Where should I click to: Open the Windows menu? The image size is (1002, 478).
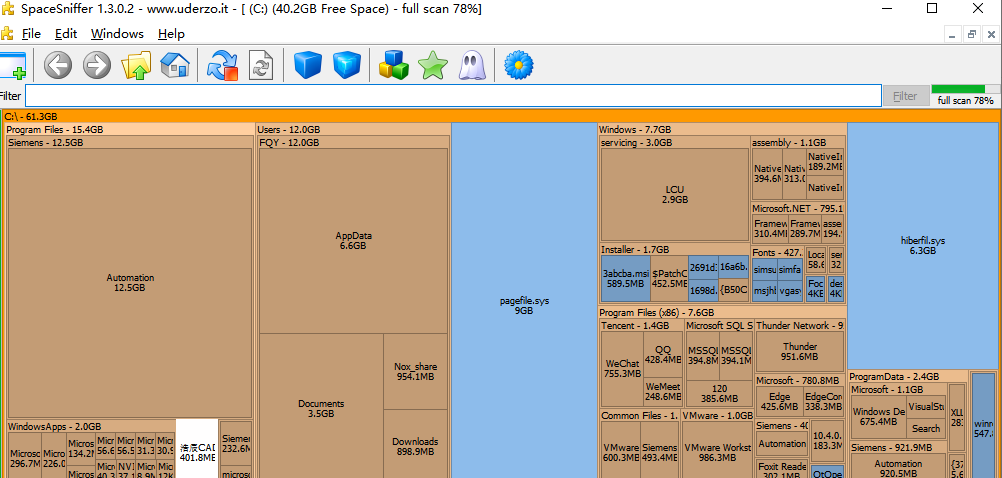[x=117, y=34]
